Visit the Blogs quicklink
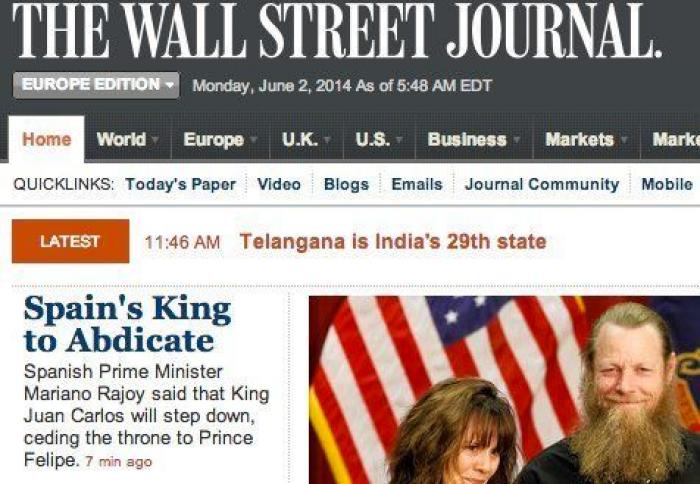Viewport: 700px width, 484px height. 346,184
